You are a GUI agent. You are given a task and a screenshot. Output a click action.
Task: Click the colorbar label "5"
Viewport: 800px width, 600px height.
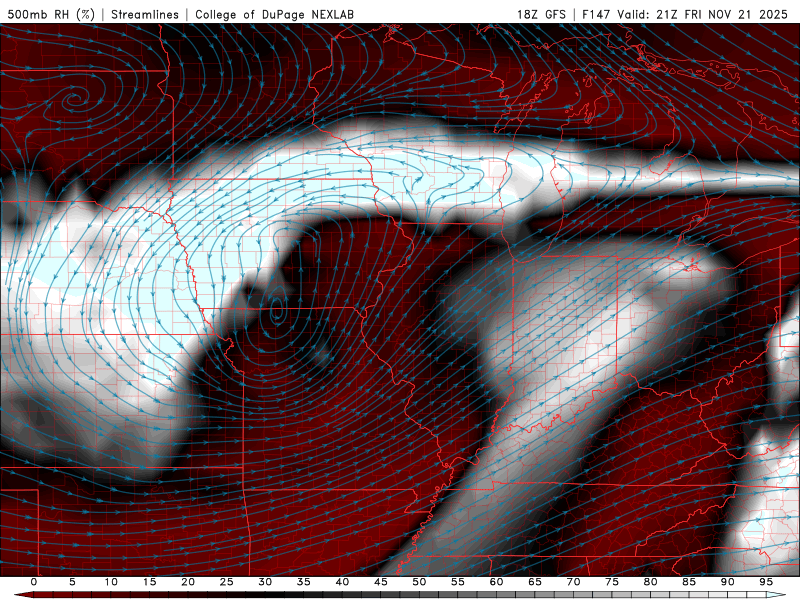[x=72, y=582]
